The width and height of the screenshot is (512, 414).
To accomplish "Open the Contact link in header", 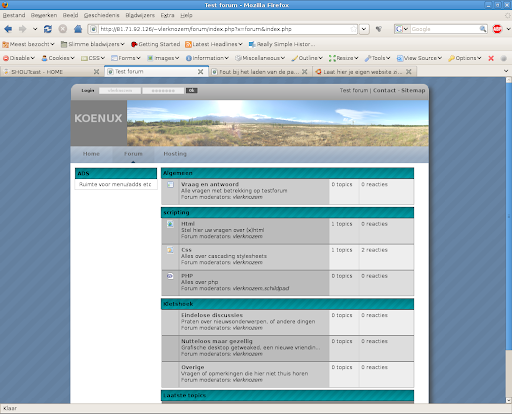I will coord(384,90).
